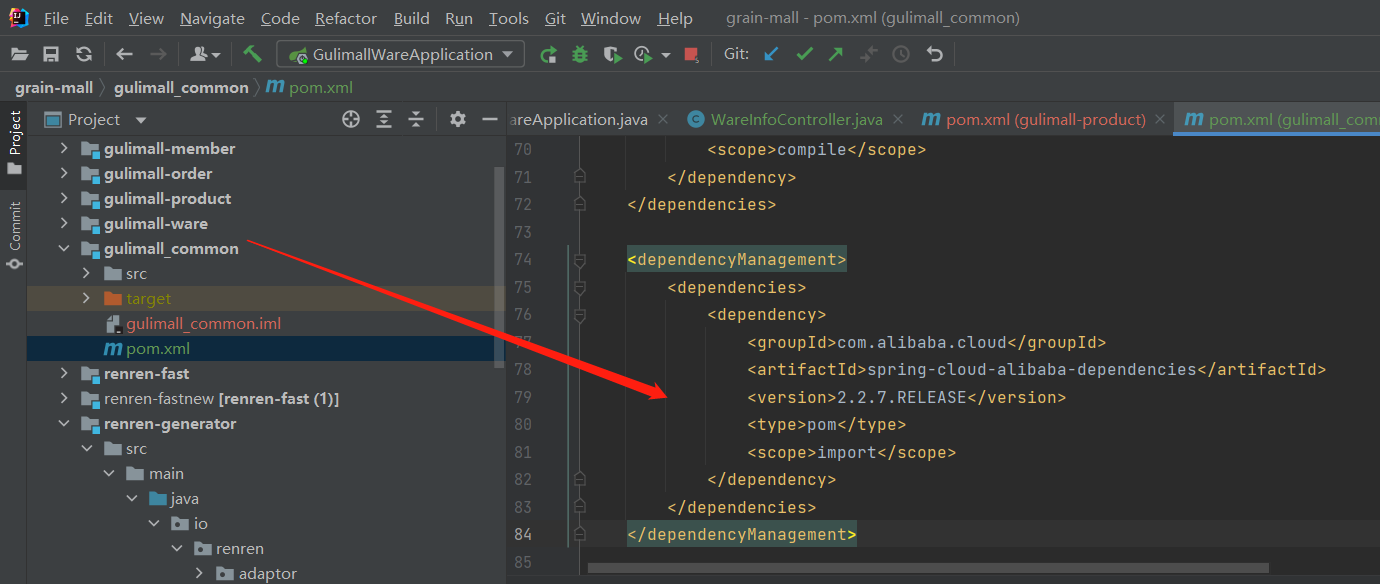Open project folder toolbar icon

19,54
